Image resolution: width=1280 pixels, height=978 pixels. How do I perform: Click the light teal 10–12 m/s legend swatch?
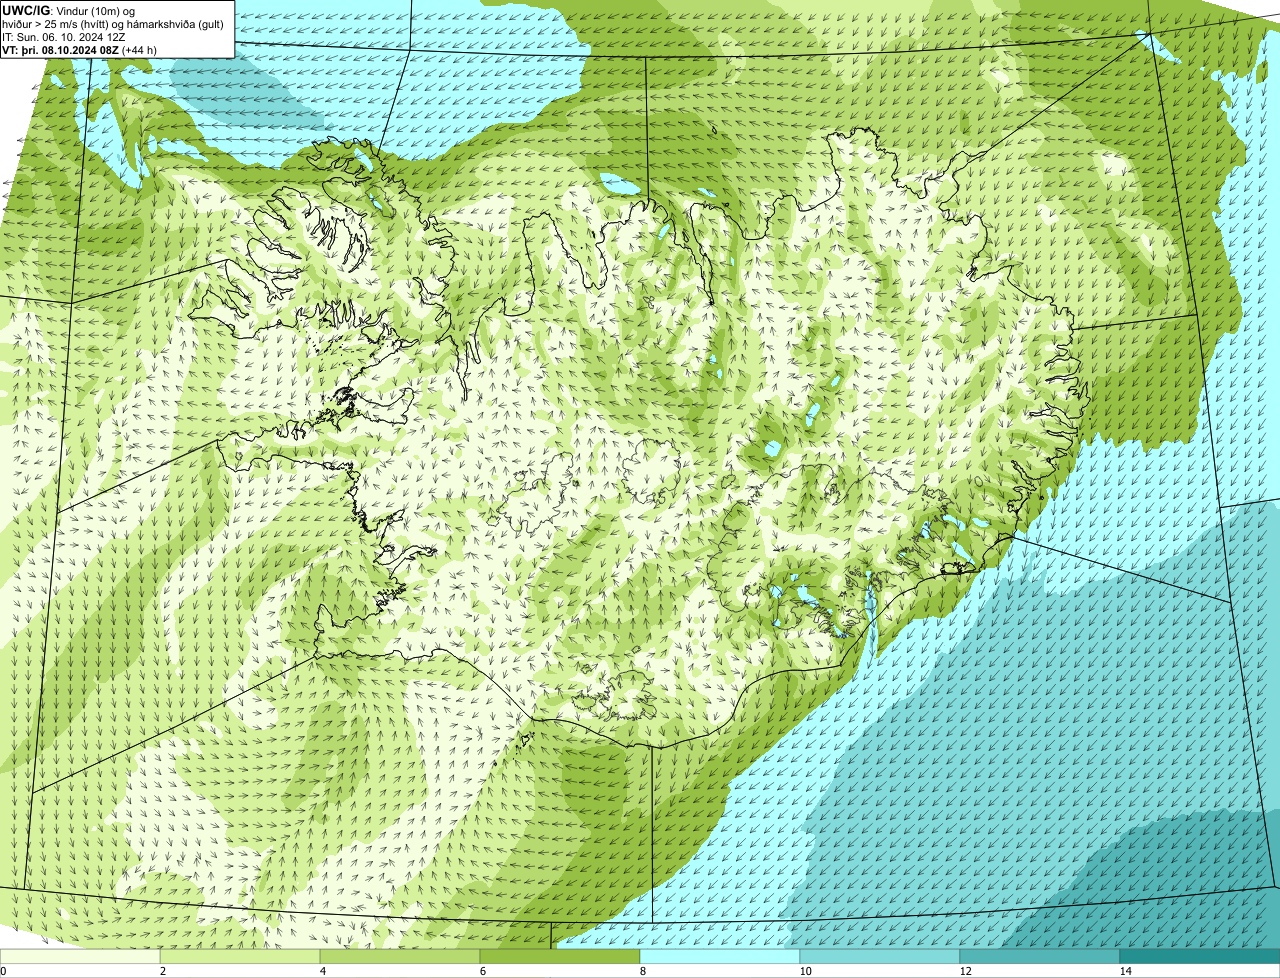[880, 956]
